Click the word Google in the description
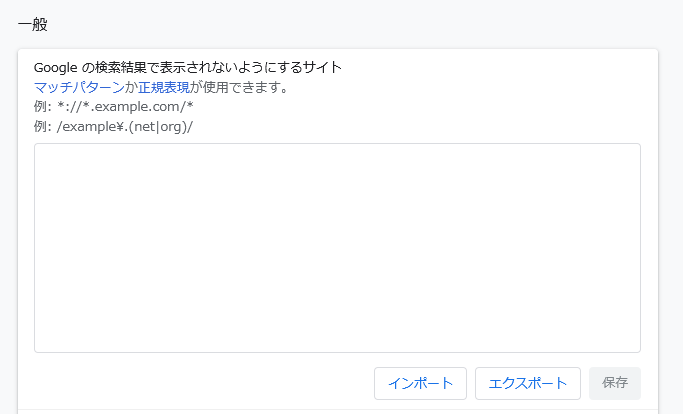The image size is (683, 414). click(x=55, y=67)
